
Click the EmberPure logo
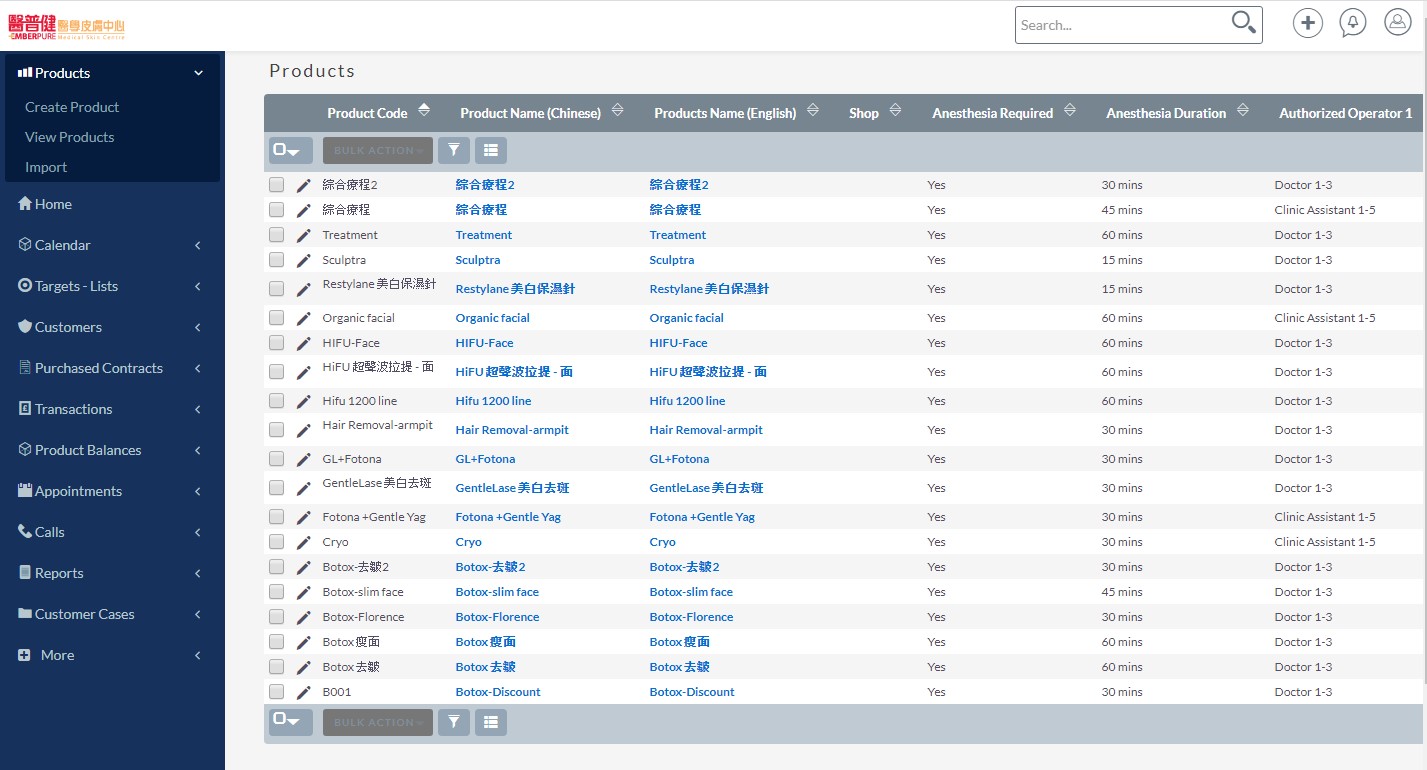[x=67, y=27]
